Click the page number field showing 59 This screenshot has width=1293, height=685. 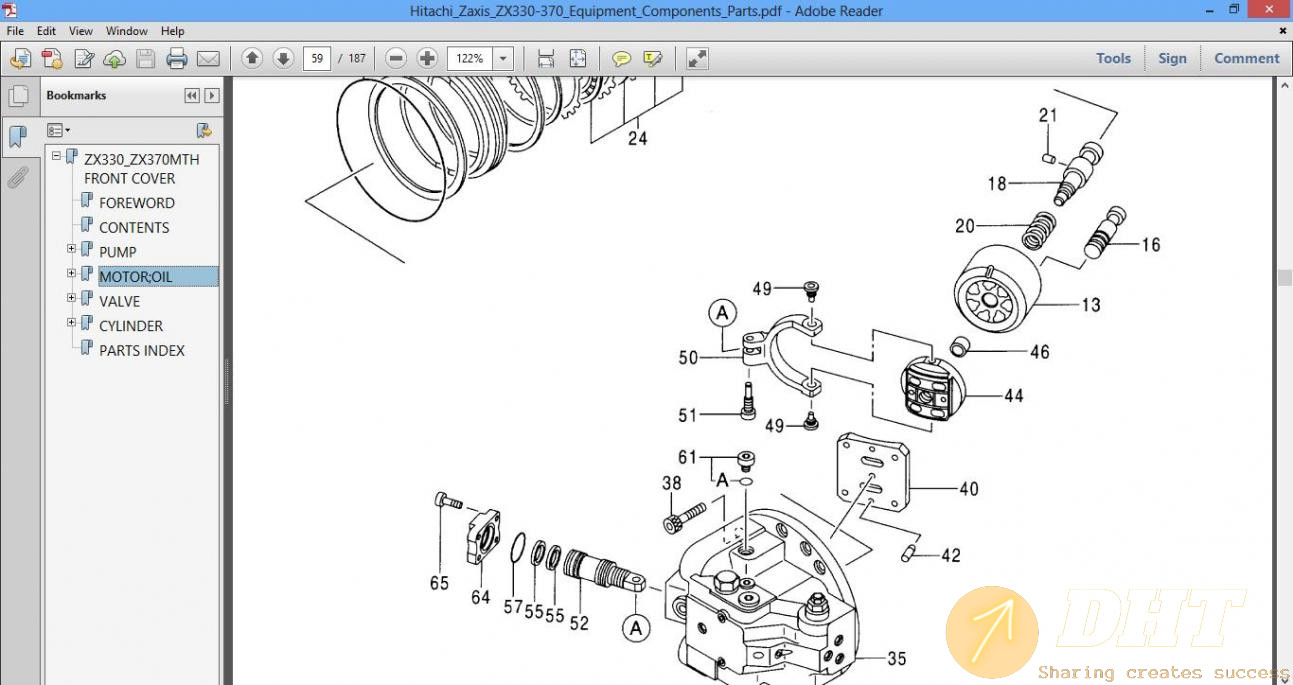[x=317, y=58]
